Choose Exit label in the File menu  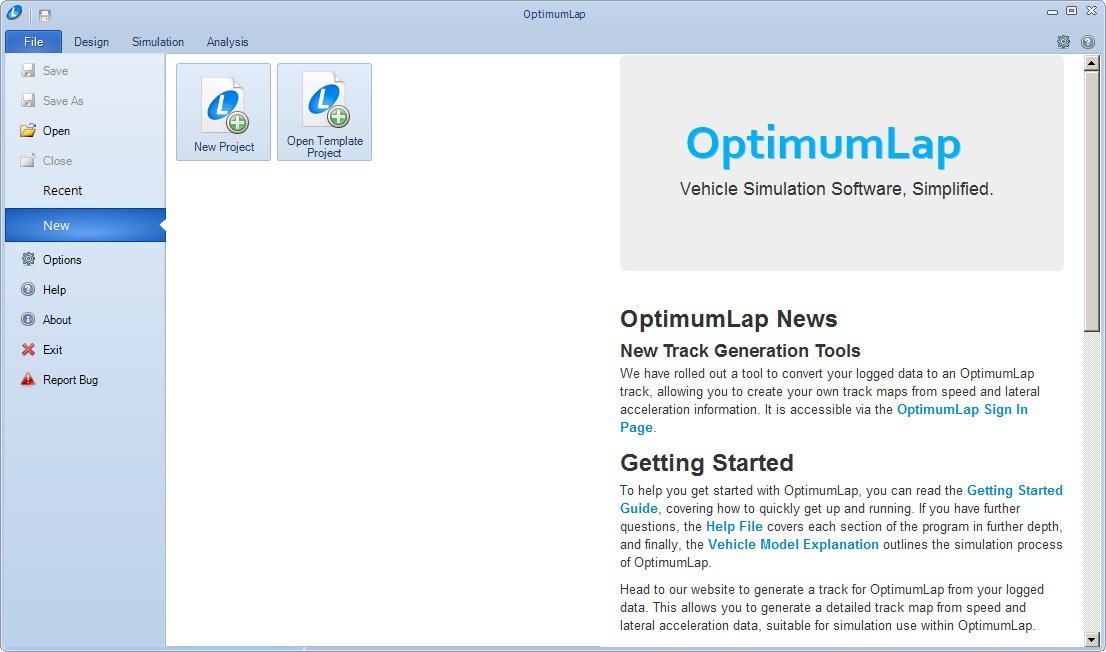pos(53,349)
